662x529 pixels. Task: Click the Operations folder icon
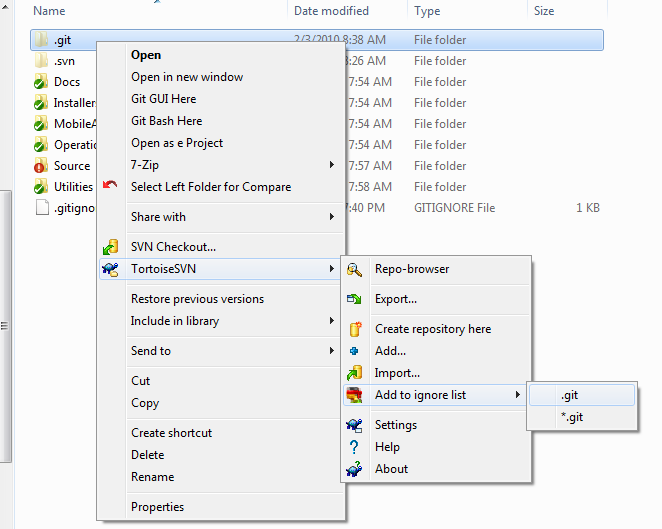coord(41,145)
